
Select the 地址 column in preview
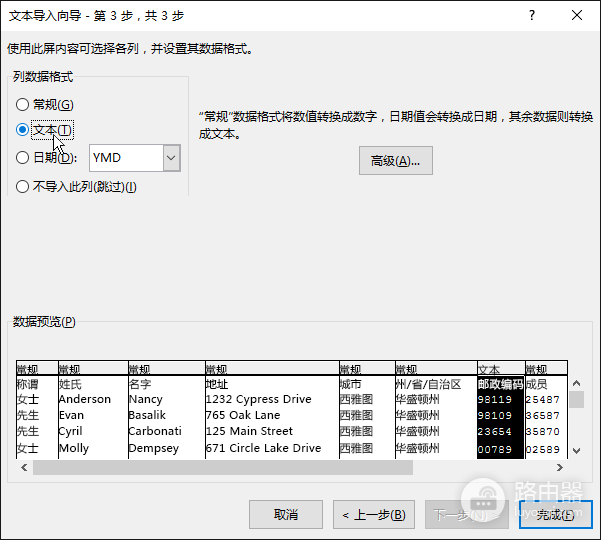(x=217, y=384)
